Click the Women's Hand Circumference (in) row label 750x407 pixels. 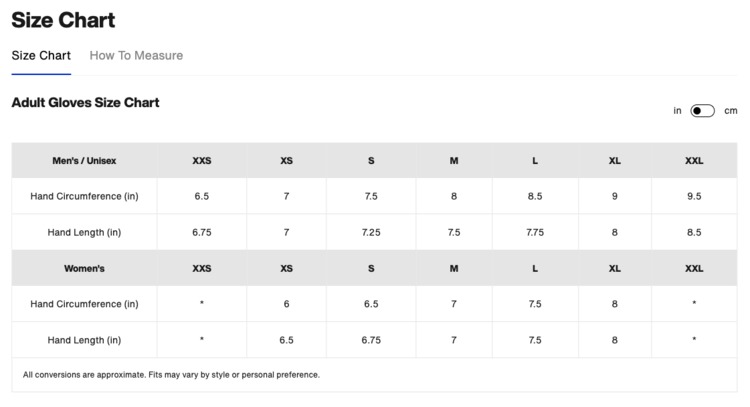84,305
